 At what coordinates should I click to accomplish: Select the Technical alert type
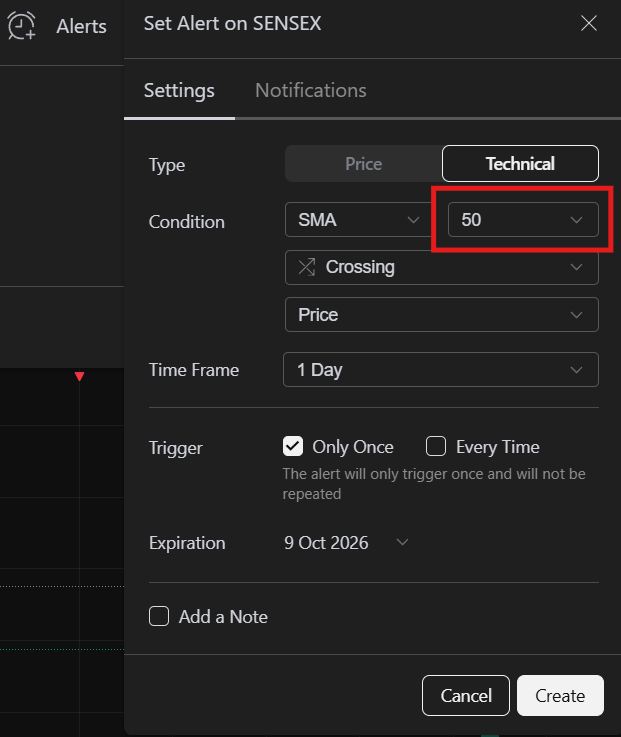(520, 164)
